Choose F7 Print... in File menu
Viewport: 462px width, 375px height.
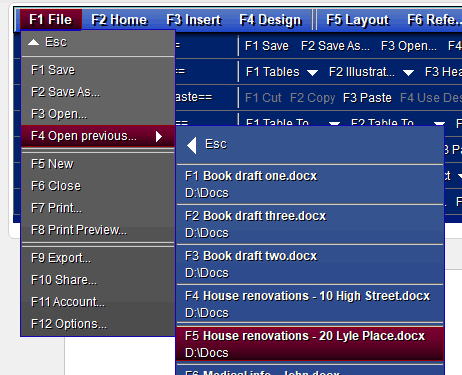coord(98,208)
